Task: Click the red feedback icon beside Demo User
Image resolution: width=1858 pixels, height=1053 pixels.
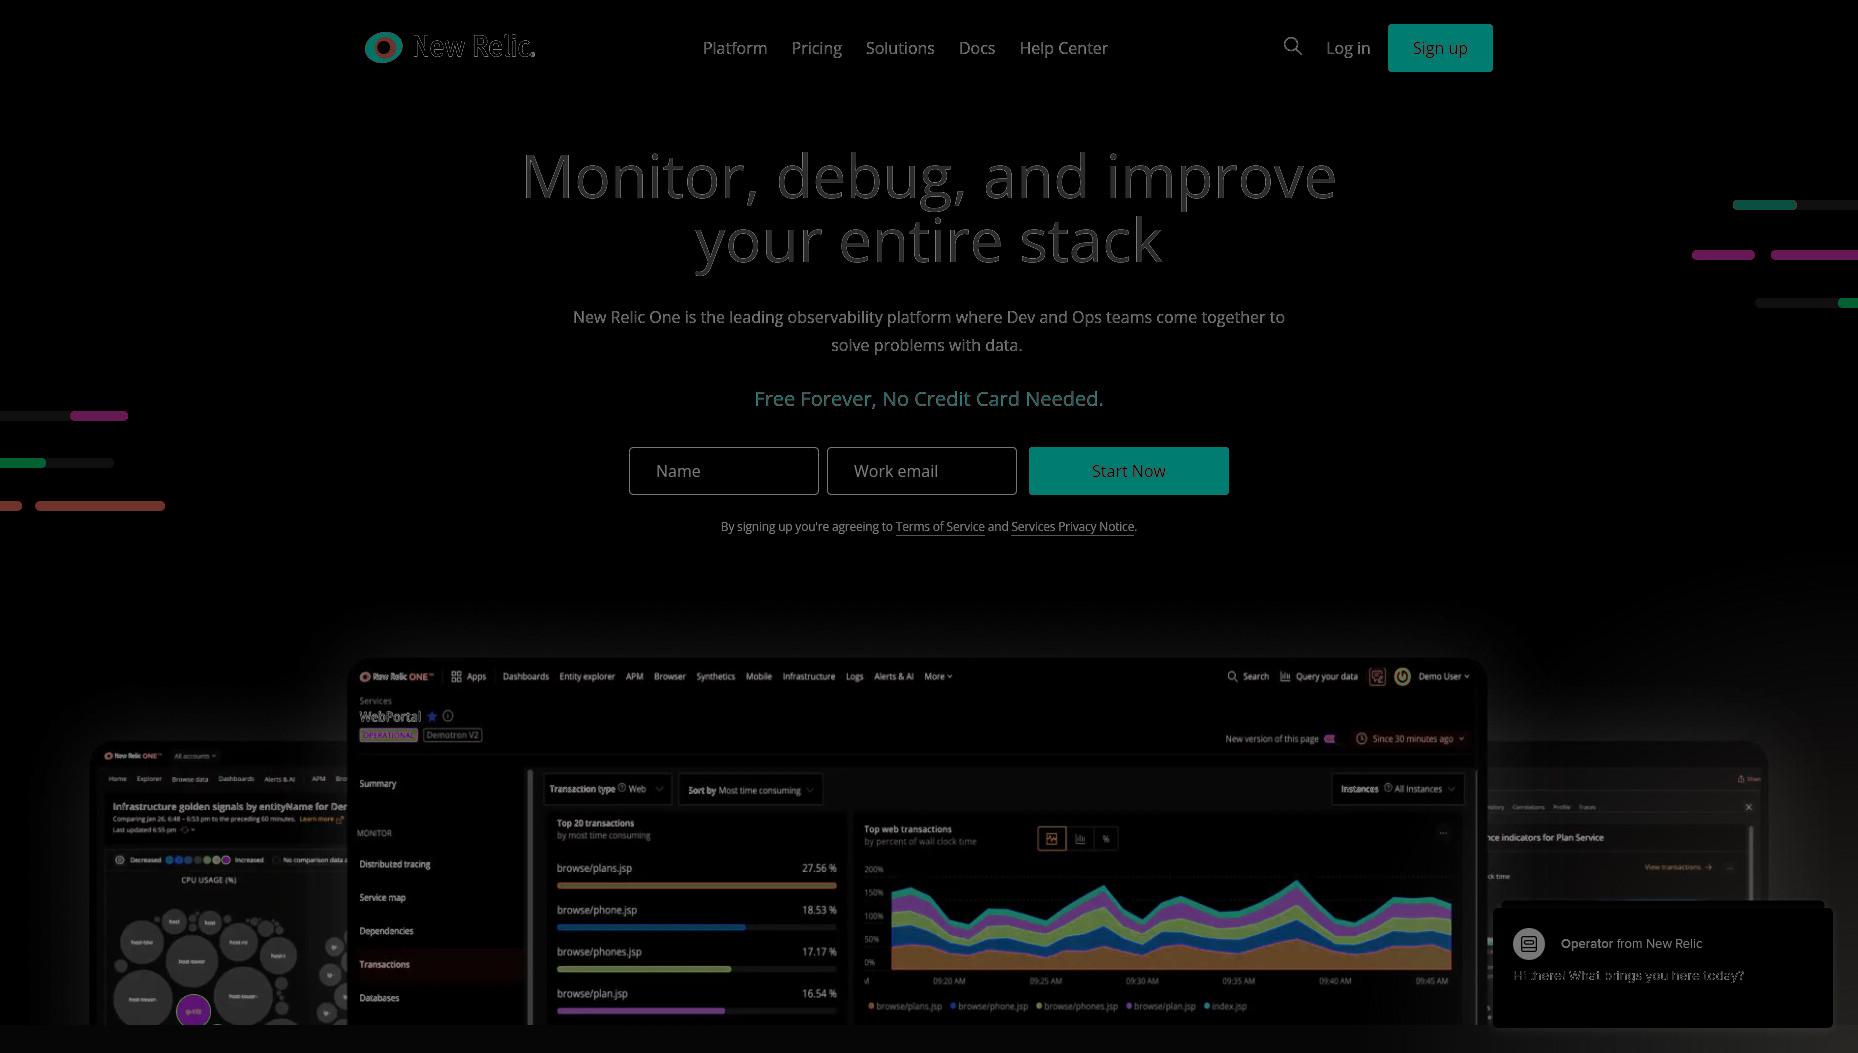Action: click(1377, 677)
